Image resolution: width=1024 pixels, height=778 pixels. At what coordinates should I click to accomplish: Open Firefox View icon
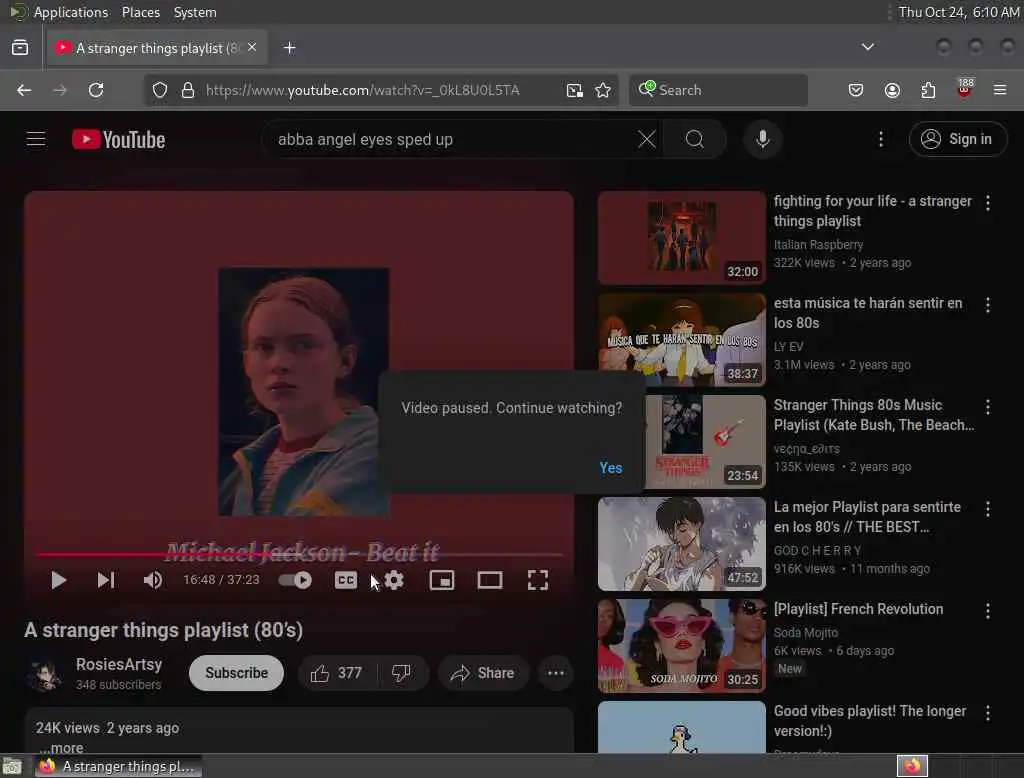pyautogui.click(x=20, y=48)
